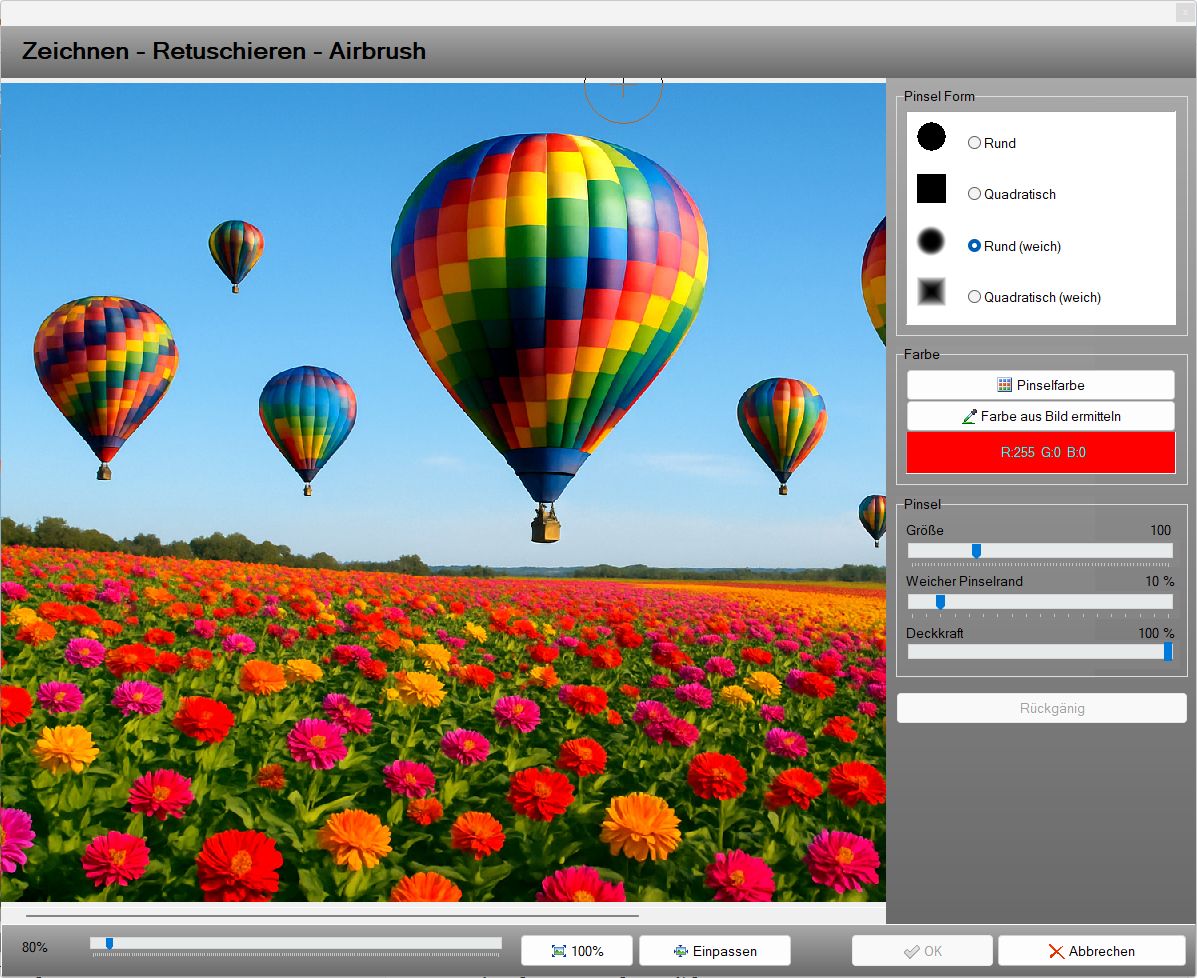This screenshot has height=978, width=1197.
Task: Select the Rund radio button
Action: click(974, 143)
